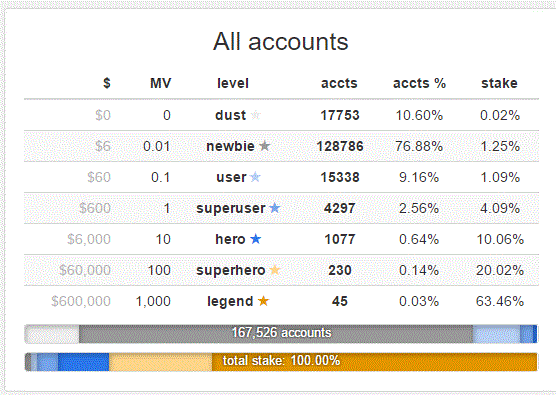This screenshot has width=556, height=395.
Task: Click the 'MV' column header
Action: click(161, 83)
